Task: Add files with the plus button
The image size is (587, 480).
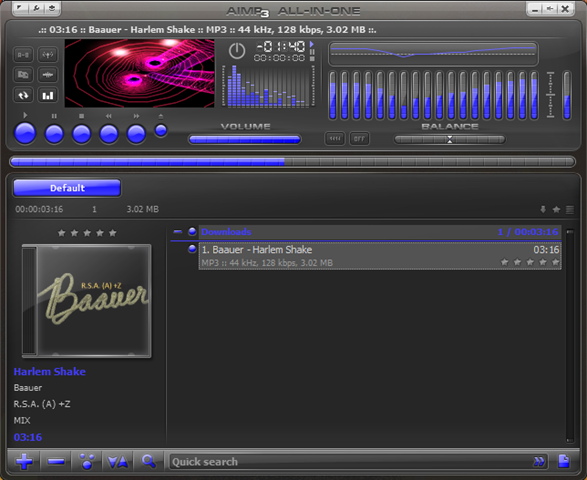Action: pyautogui.click(x=24, y=461)
